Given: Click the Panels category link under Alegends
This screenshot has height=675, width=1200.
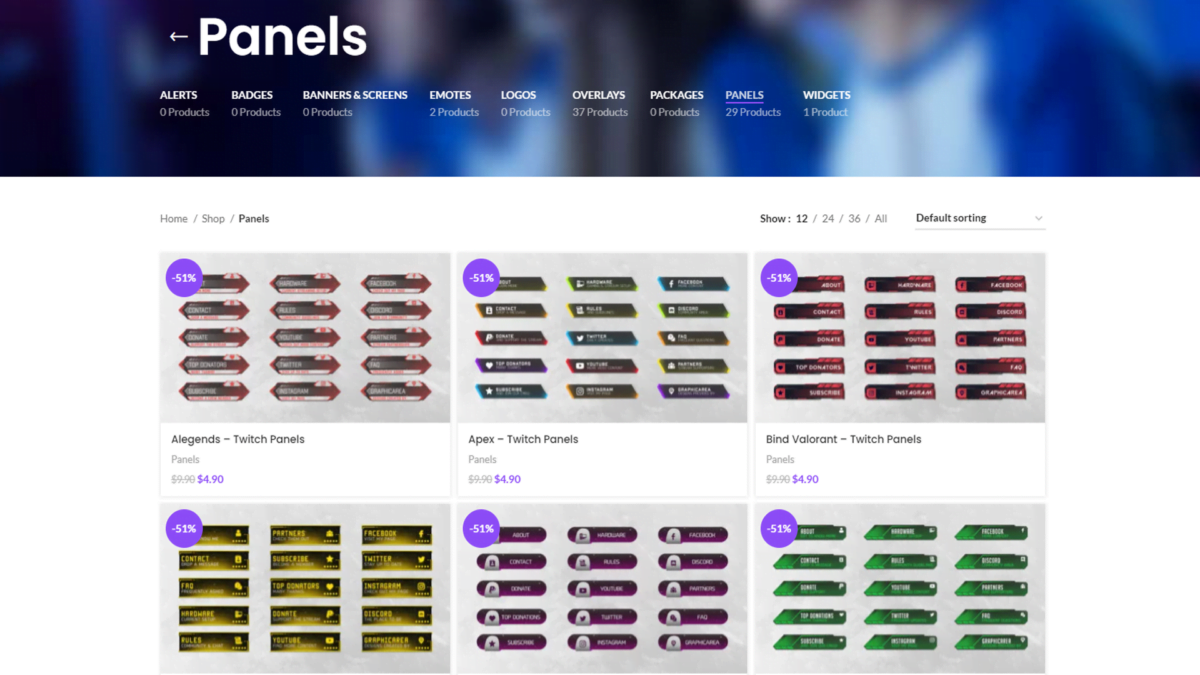Looking at the screenshot, I should click(186, 459).
